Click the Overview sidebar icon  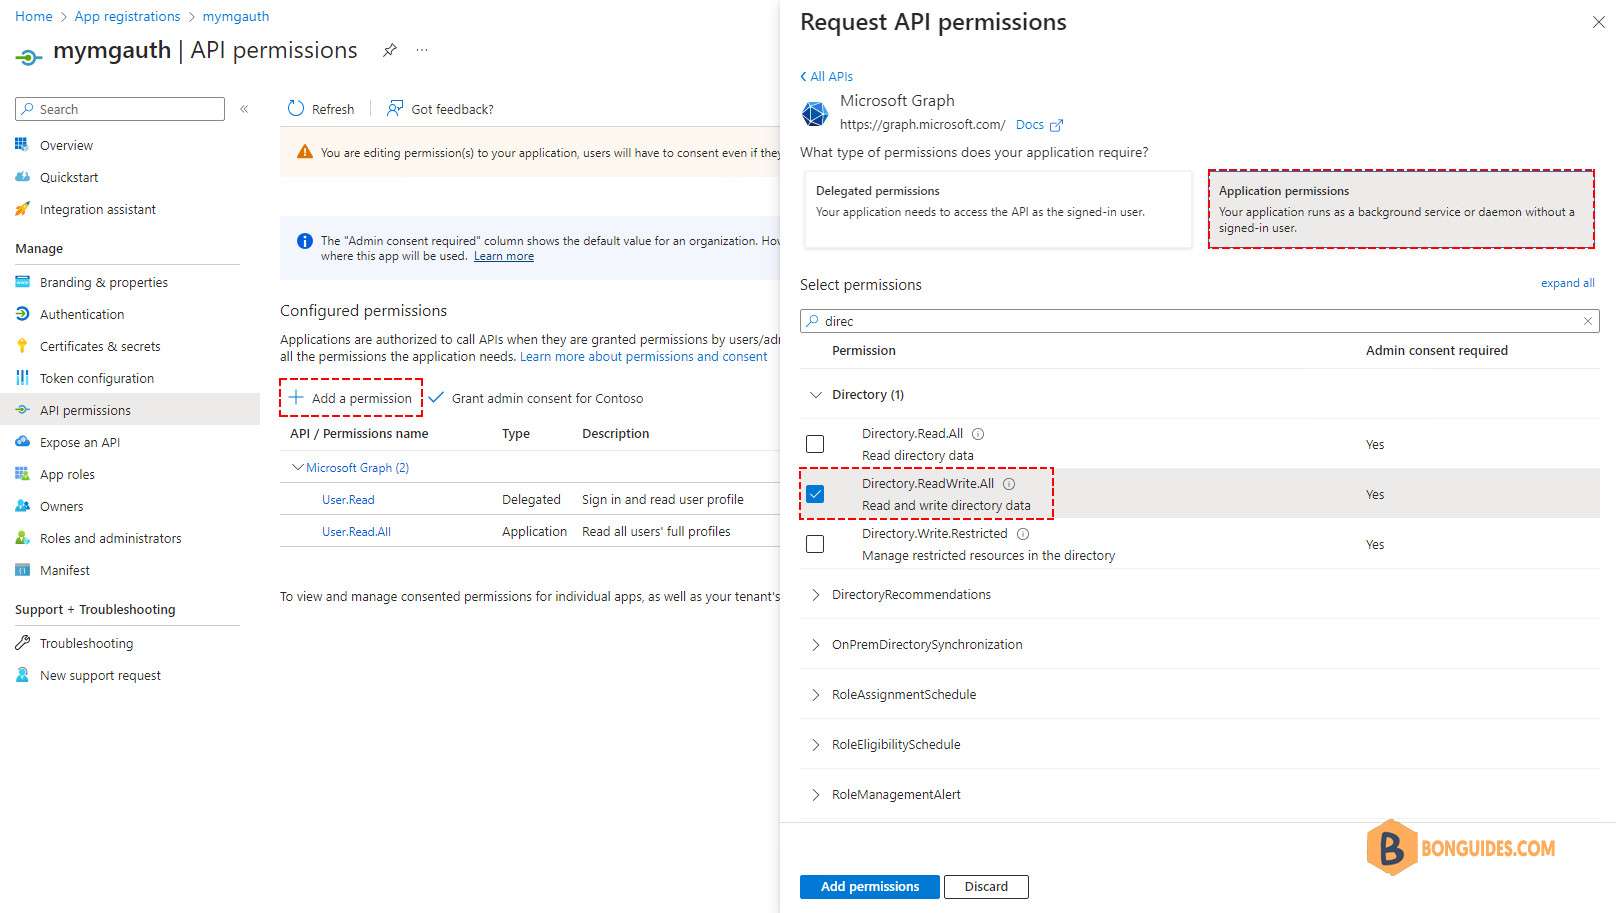tap(22, 145)
